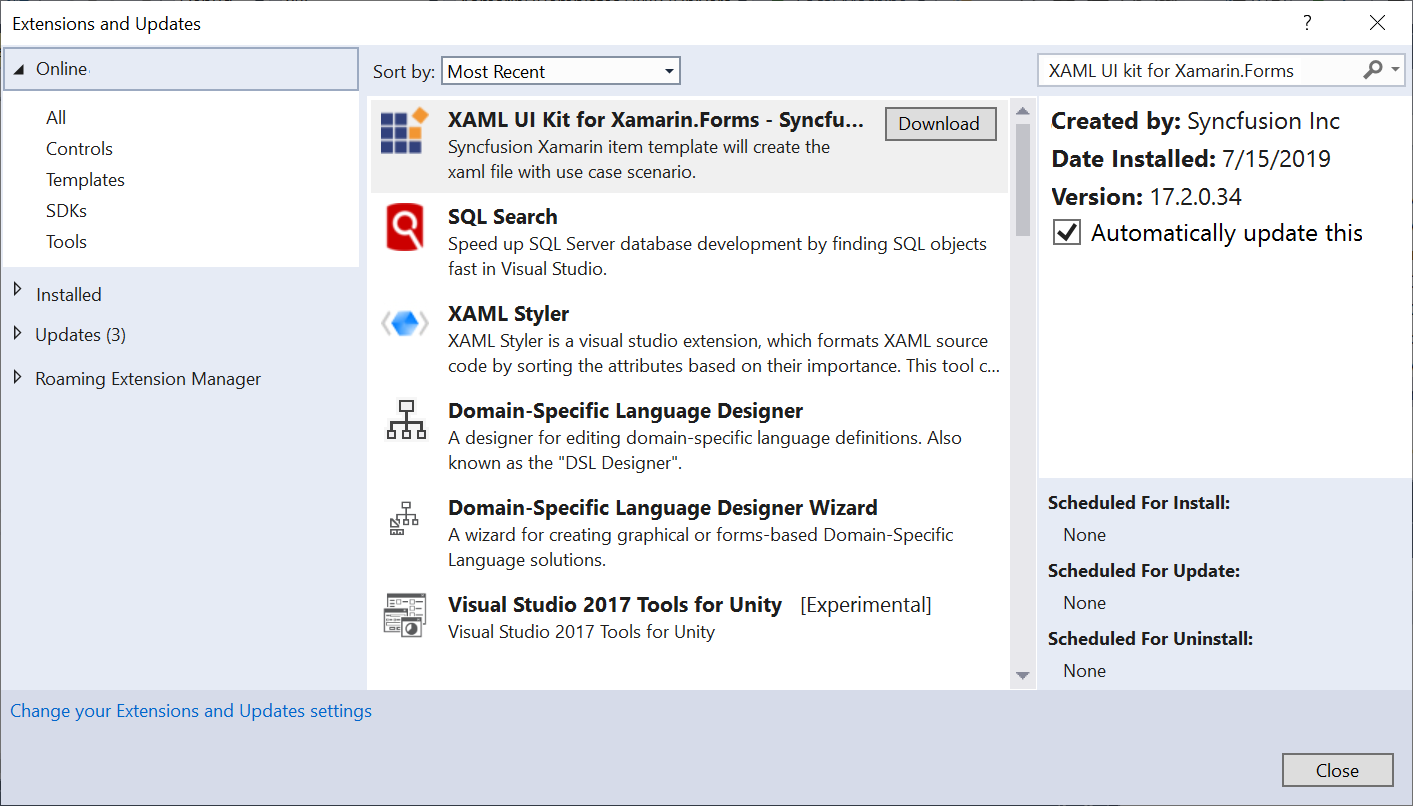Expand the Roaming Extension Manager category
This screenshot has width=1413, height=806.
click(x=17, y=377)
